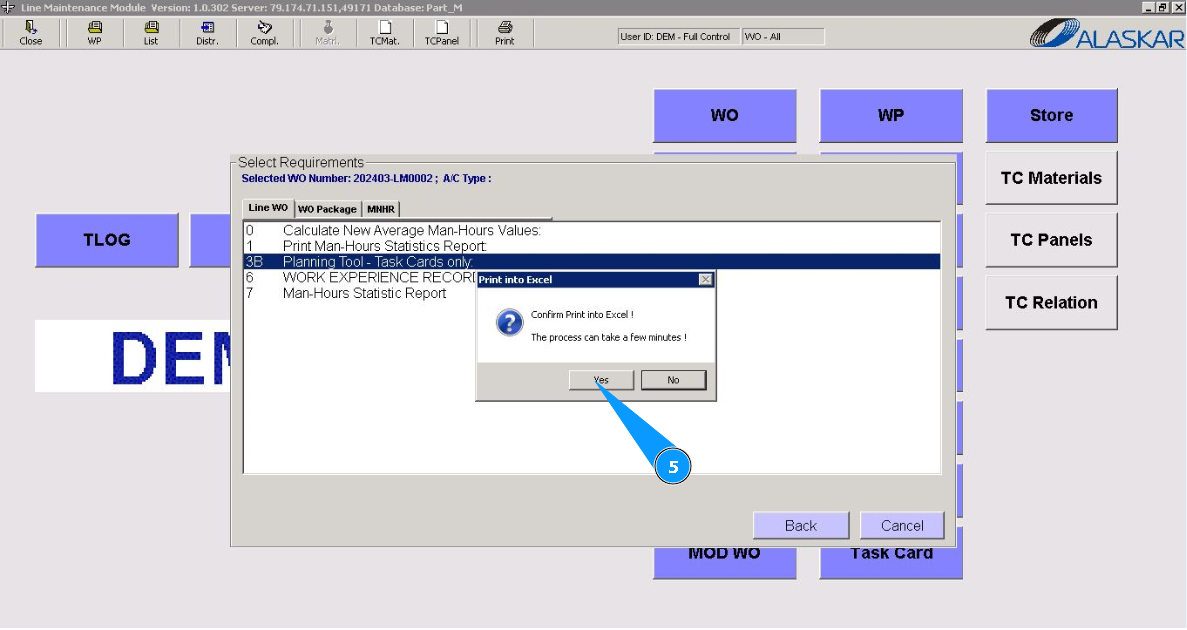Open the Store module button

pos(1051,115)
